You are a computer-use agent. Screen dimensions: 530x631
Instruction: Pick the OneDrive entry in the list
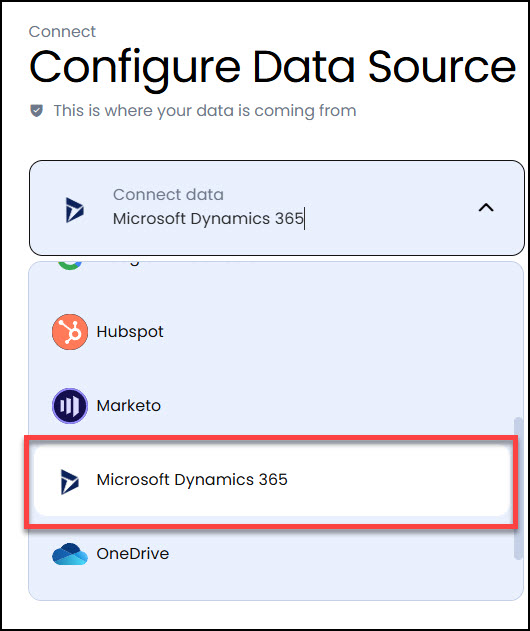click(x=133, y=554)
